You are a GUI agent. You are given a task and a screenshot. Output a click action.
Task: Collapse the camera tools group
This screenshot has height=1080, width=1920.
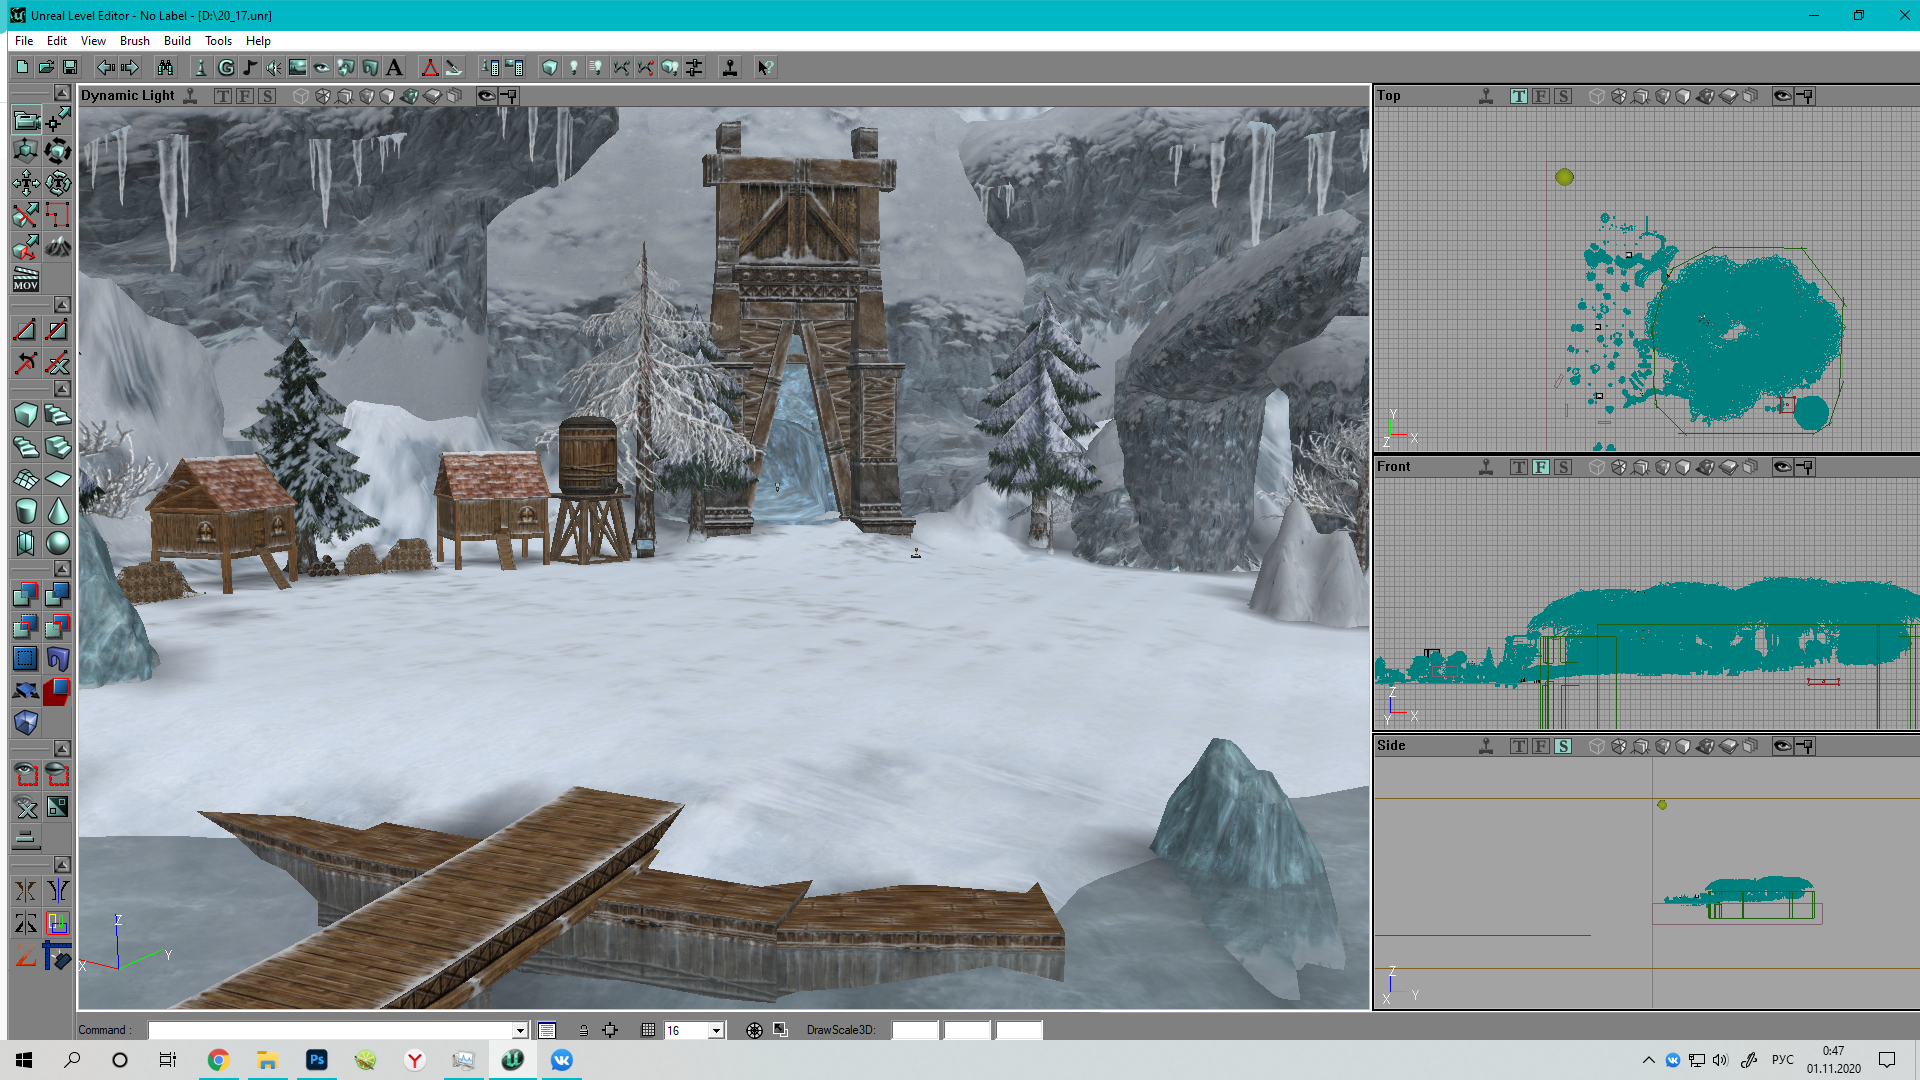[61, 92]
